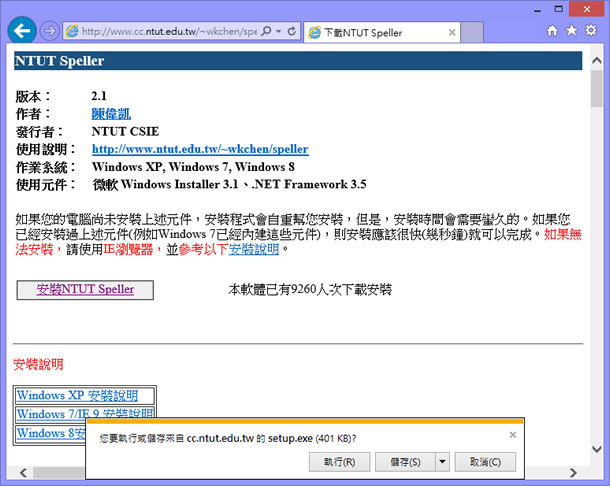Open the Windows 8 安裝說明 link

click(51, 433)
